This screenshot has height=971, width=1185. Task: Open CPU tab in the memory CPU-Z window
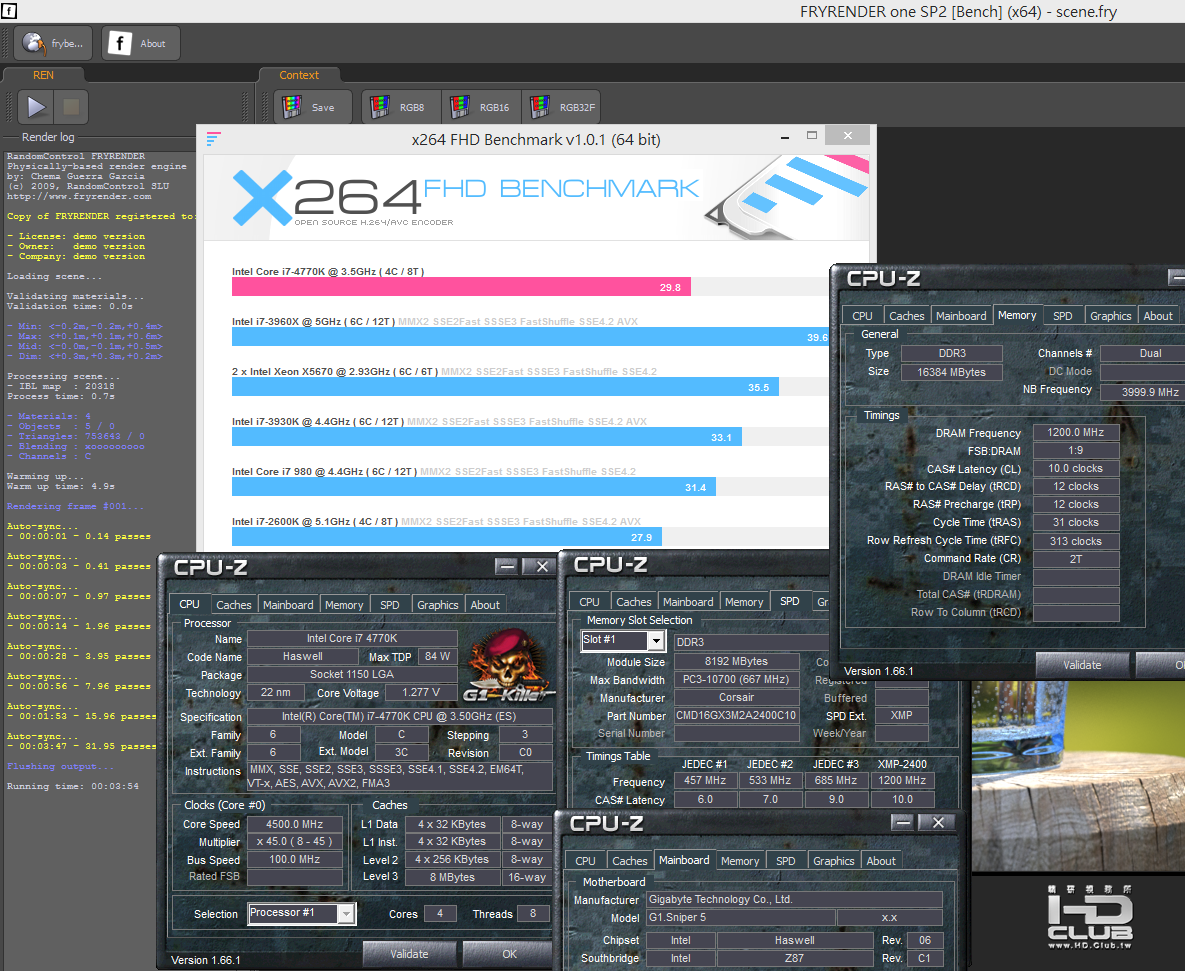pos(862,316)
